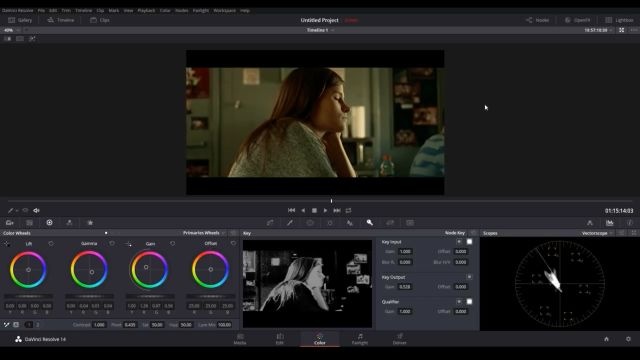Open the Vectorscope type dropdown

pos(597,233)
